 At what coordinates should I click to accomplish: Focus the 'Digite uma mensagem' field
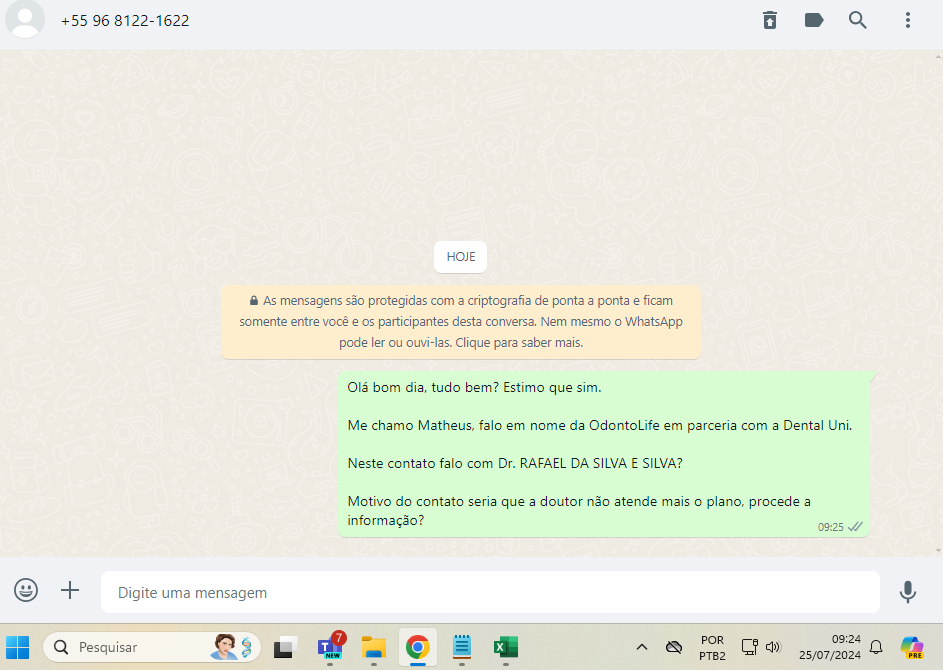point(490,592)
